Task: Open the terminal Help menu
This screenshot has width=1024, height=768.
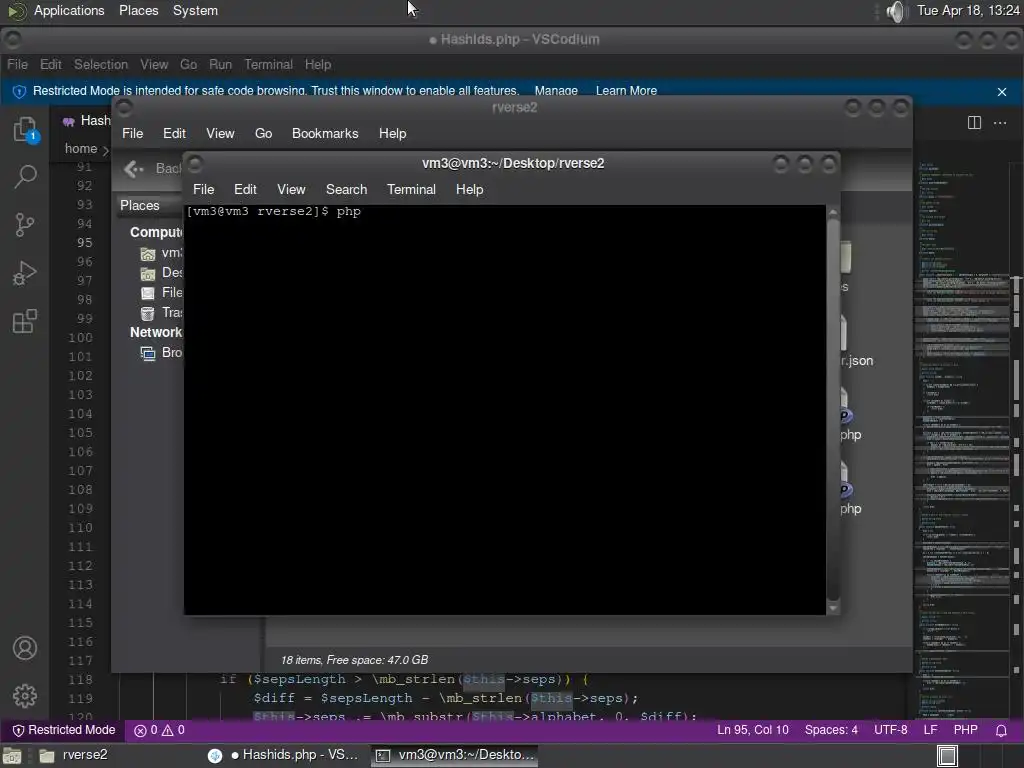Action: pos(469,189)
